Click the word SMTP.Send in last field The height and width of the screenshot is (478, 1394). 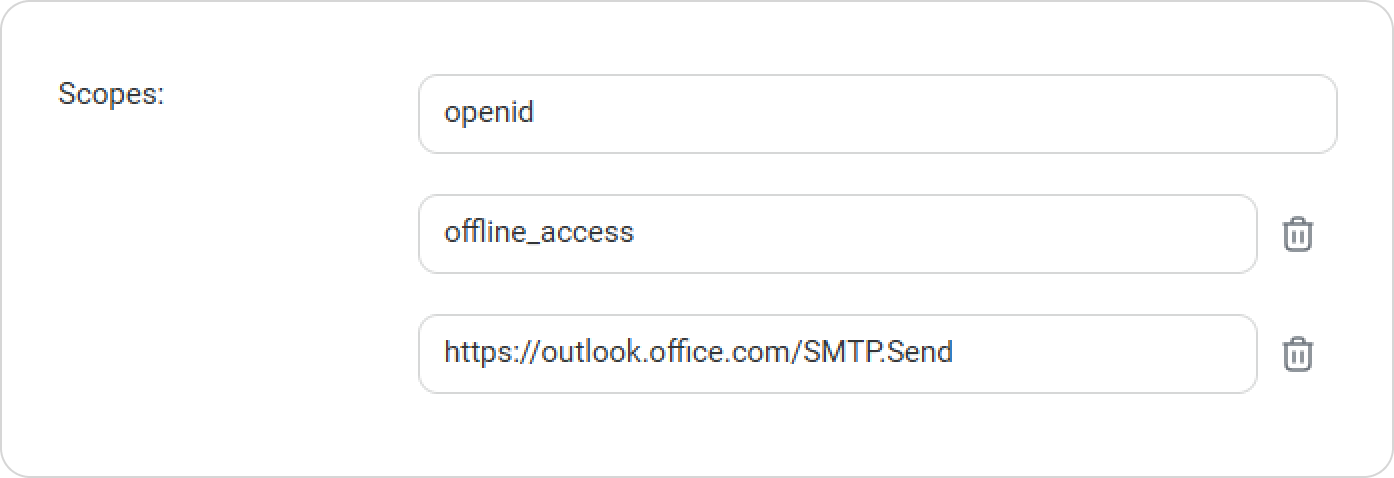[x=878, y=353]
